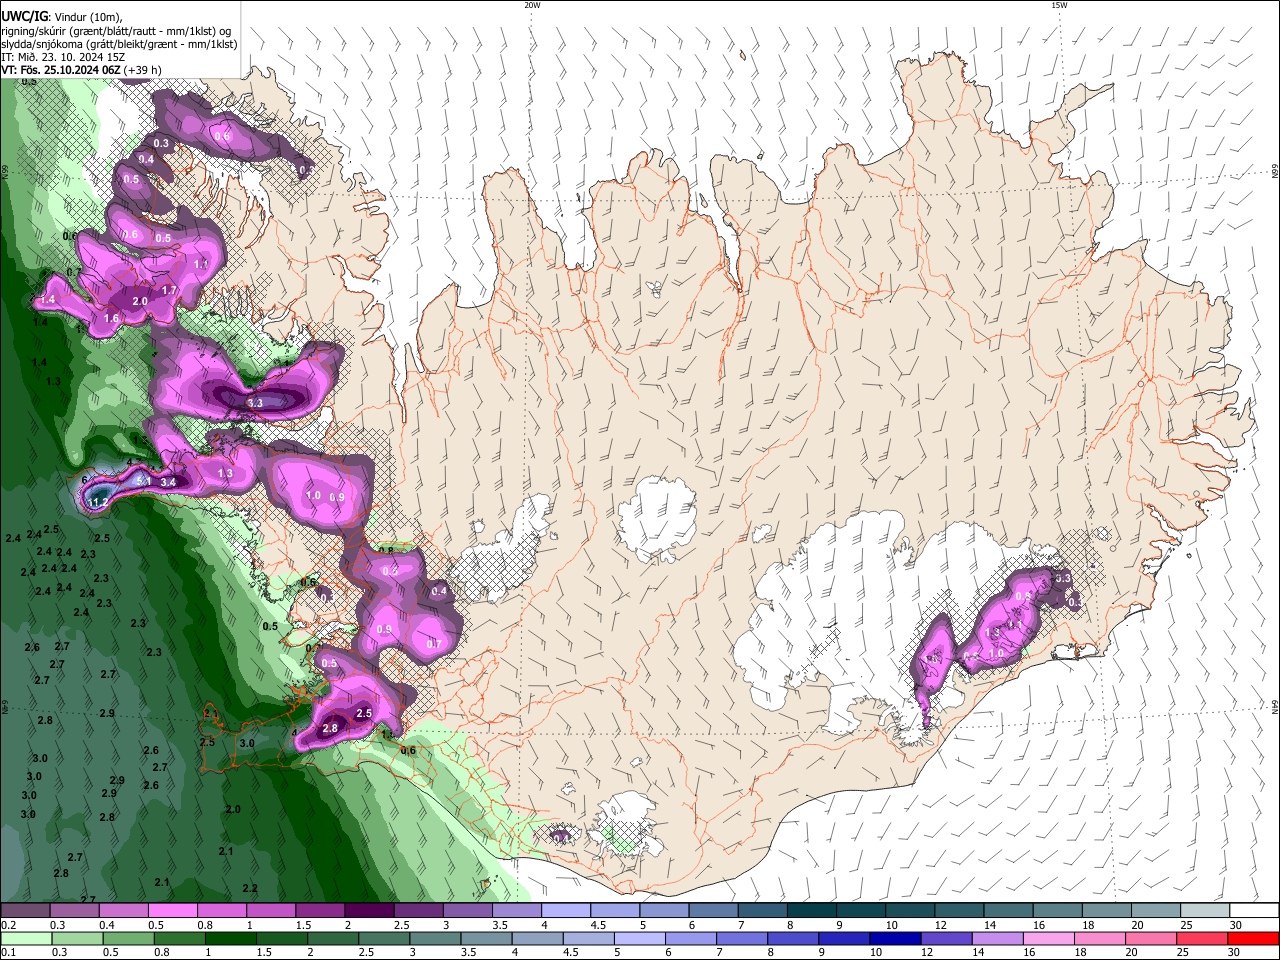Click the white 2.0 value in purple area

(140, 301)
